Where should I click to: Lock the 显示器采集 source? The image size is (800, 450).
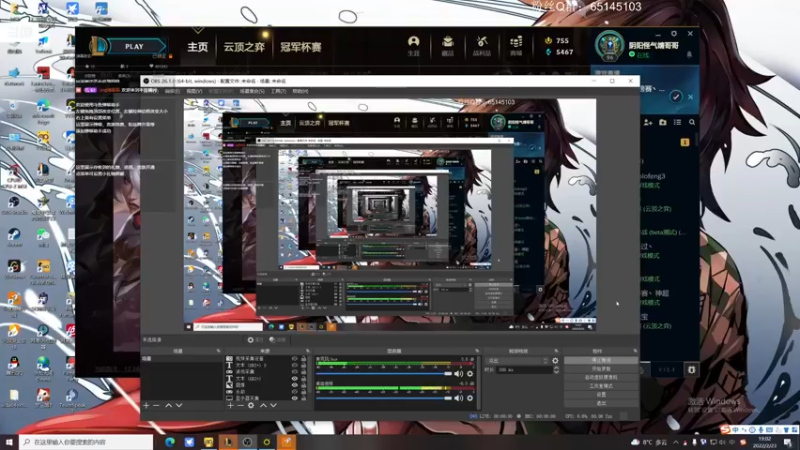pyautogui.click(x=304, y=398)
